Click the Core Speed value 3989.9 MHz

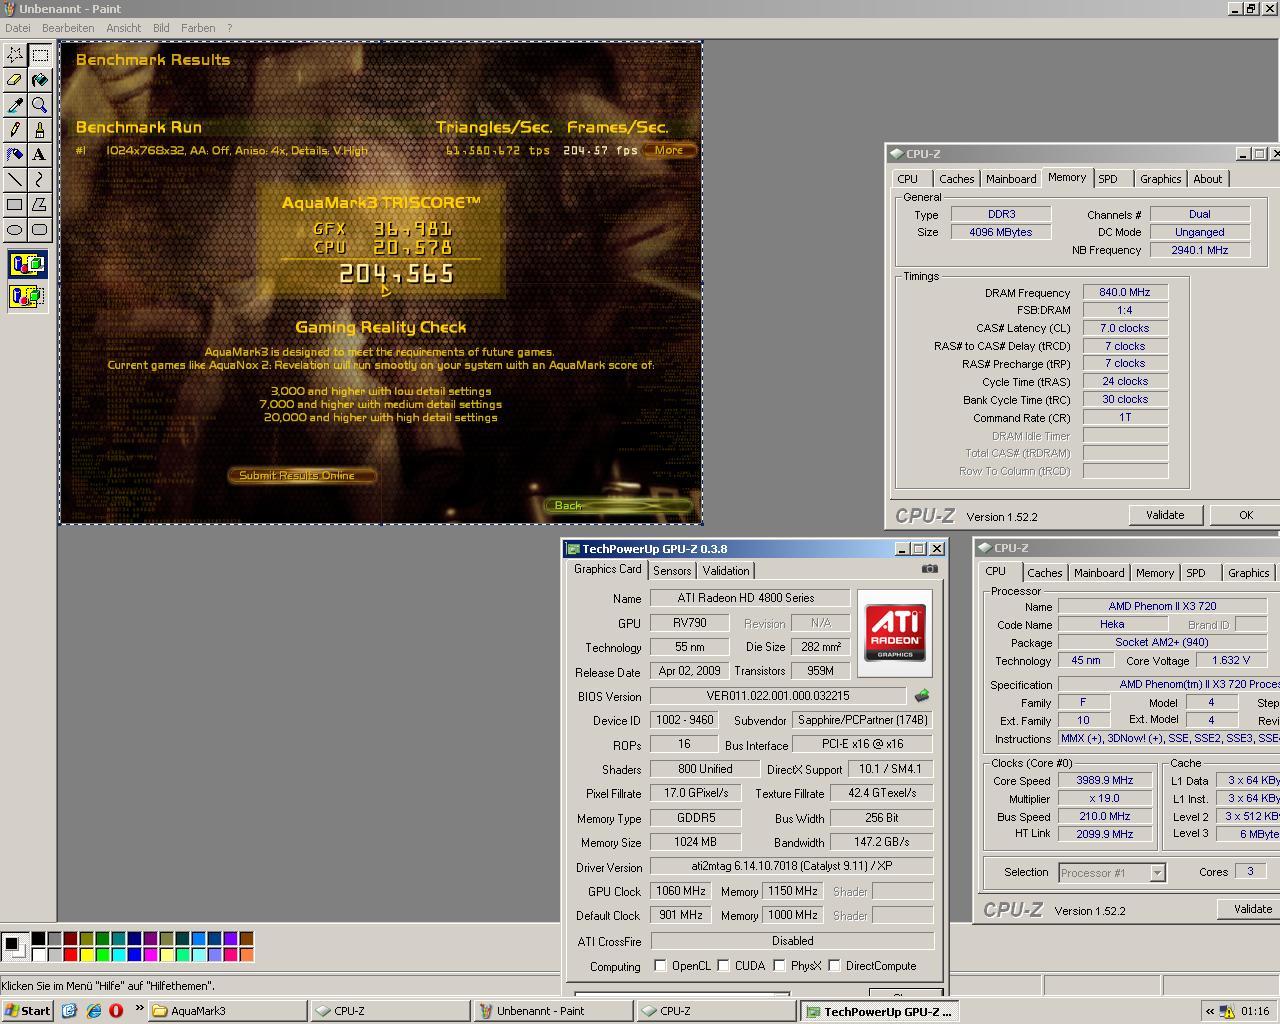click(x=1105, y=781)
